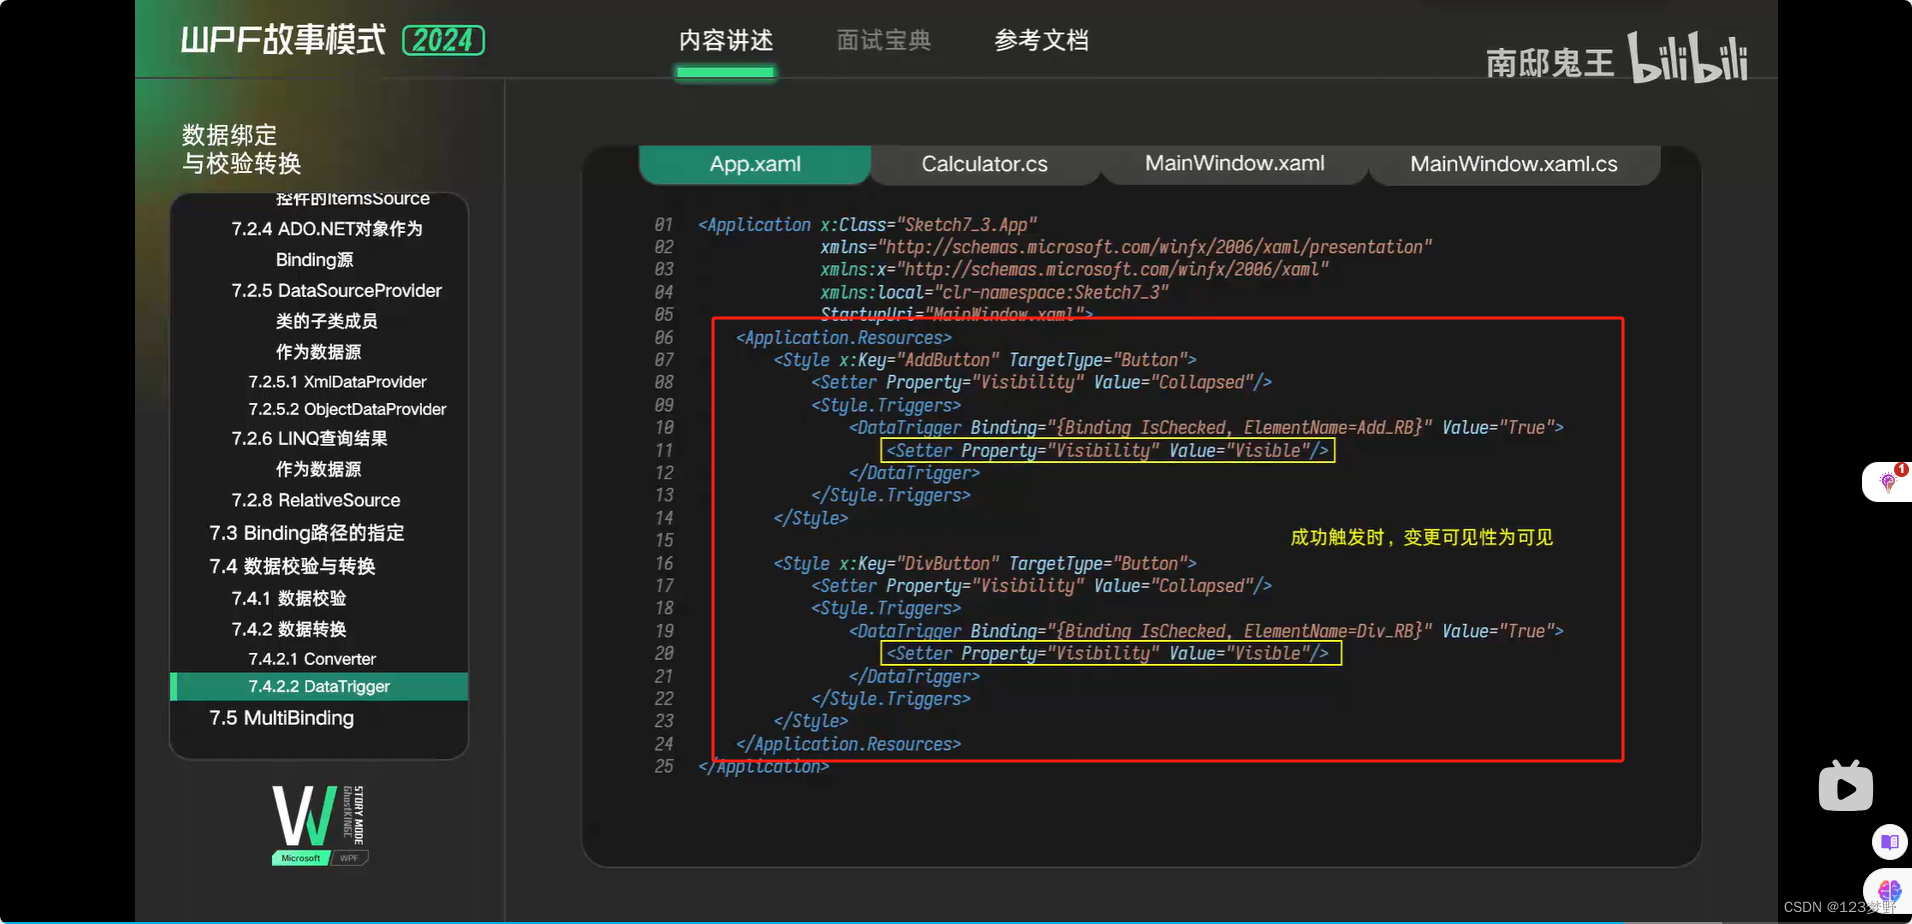Click the Add_RB DataTrigger binding line

(1206, 428)
